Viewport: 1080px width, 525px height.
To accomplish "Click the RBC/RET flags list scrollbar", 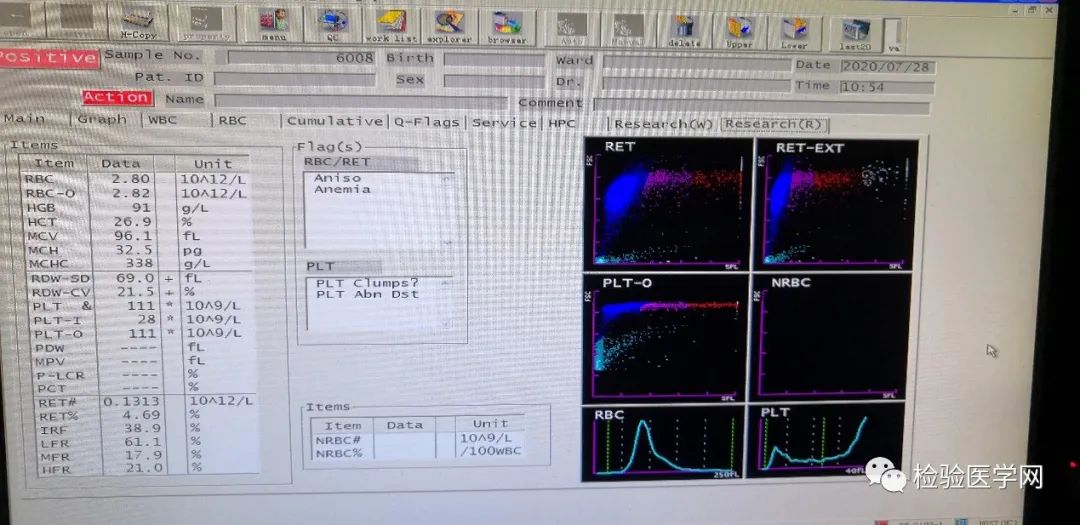I will (448, 210).
